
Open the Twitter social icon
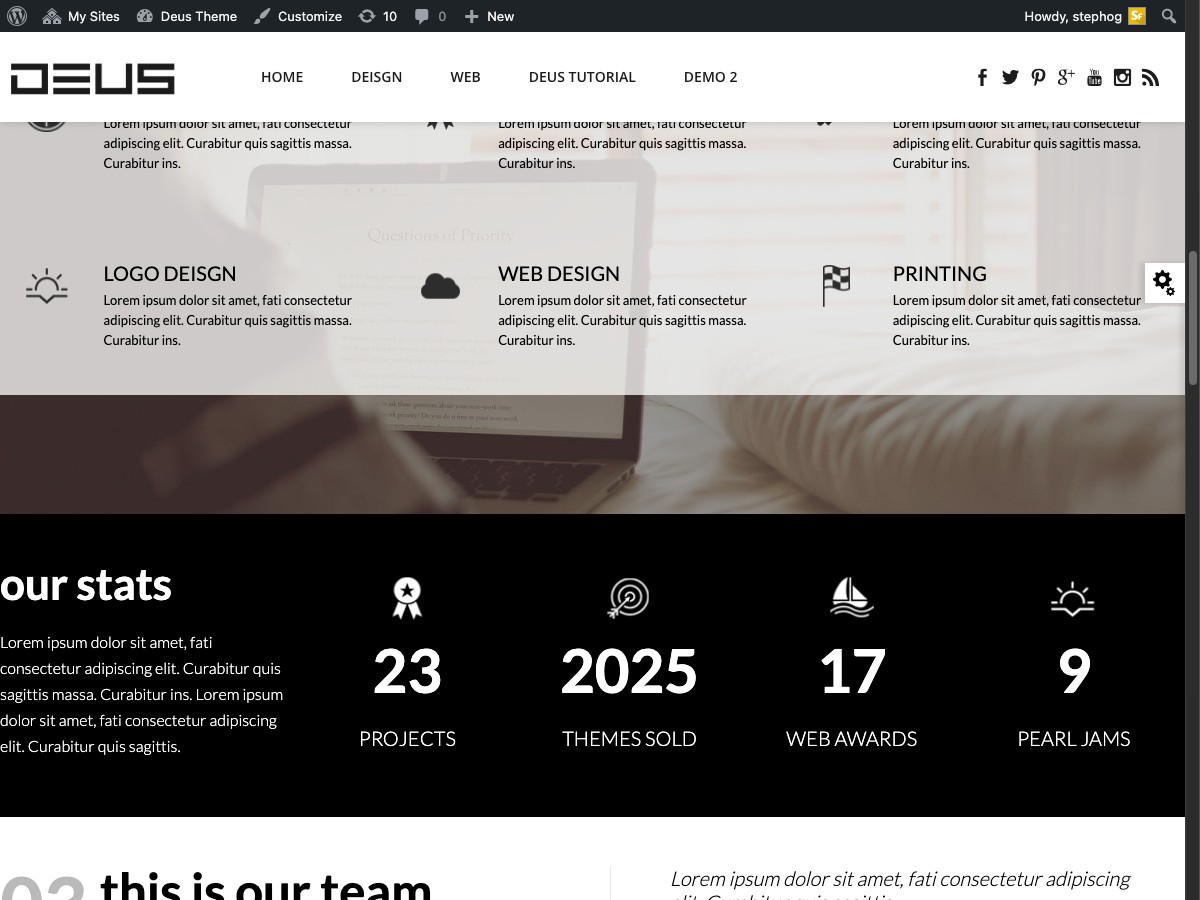click(1010, 78)
